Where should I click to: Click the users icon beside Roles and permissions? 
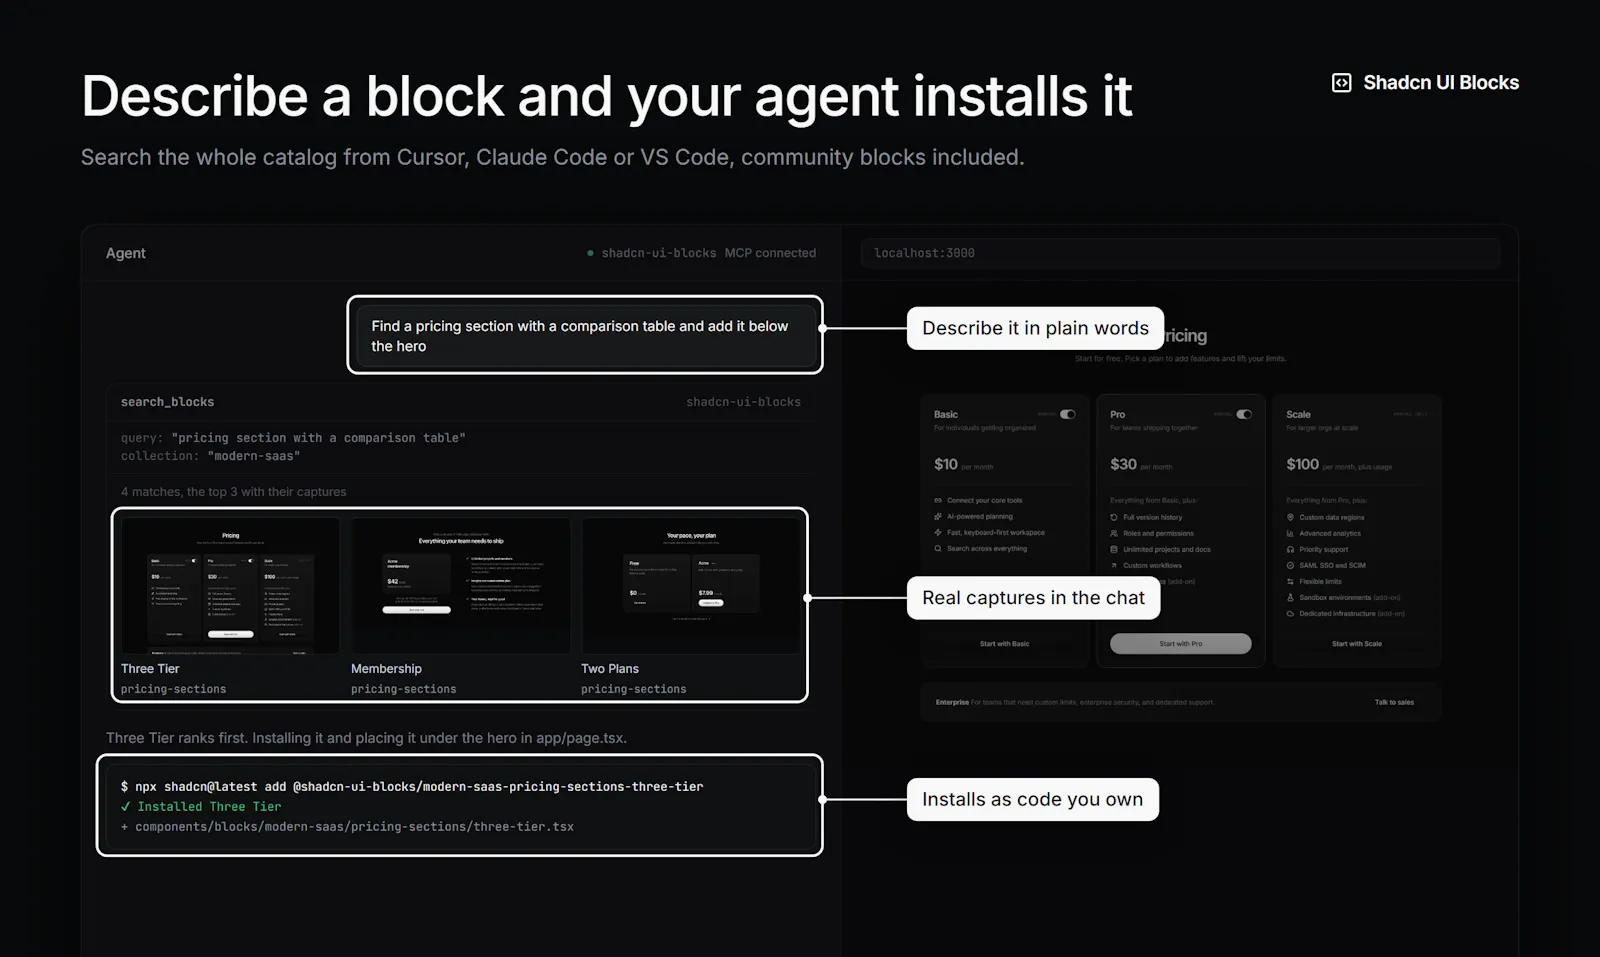1114,533
